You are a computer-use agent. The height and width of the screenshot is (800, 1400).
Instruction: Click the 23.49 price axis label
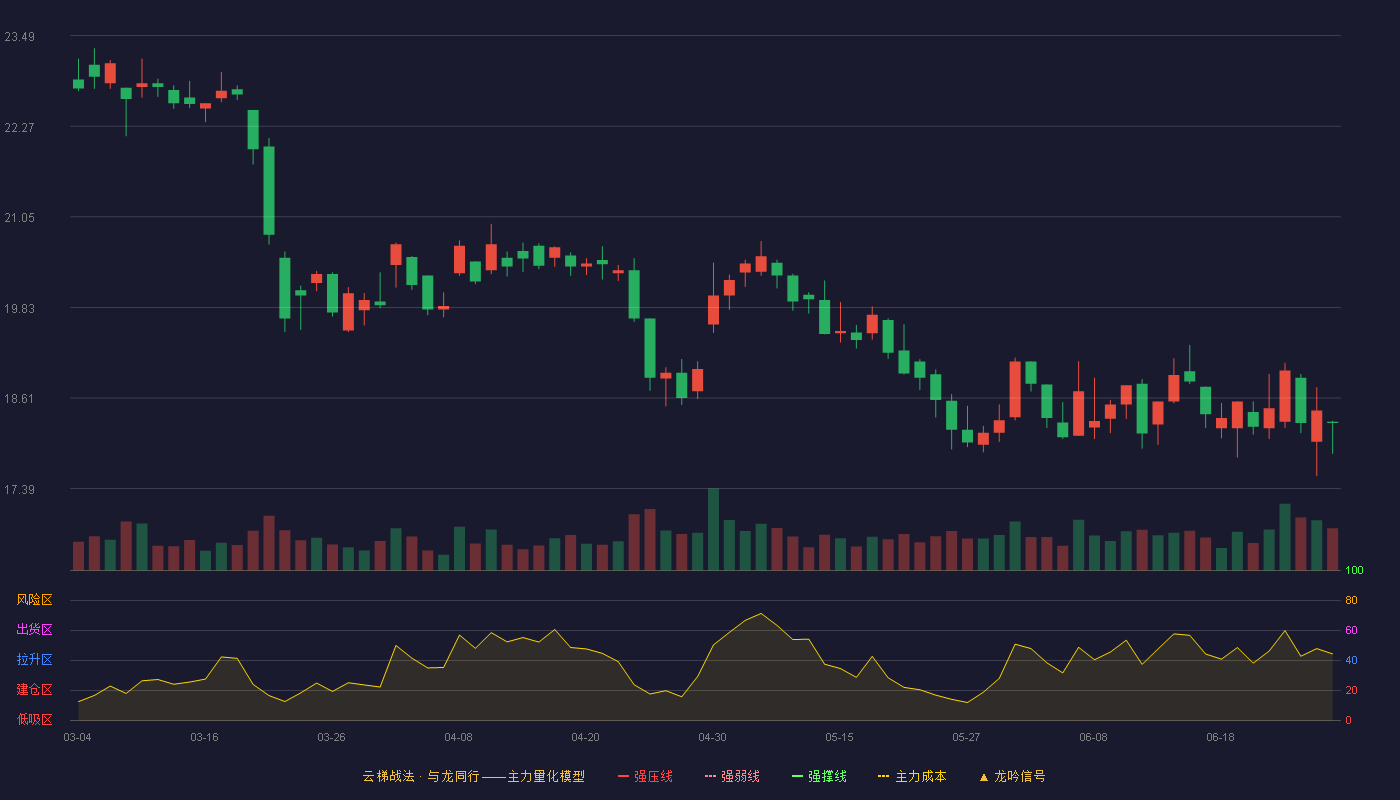click(x=19, y=37)
